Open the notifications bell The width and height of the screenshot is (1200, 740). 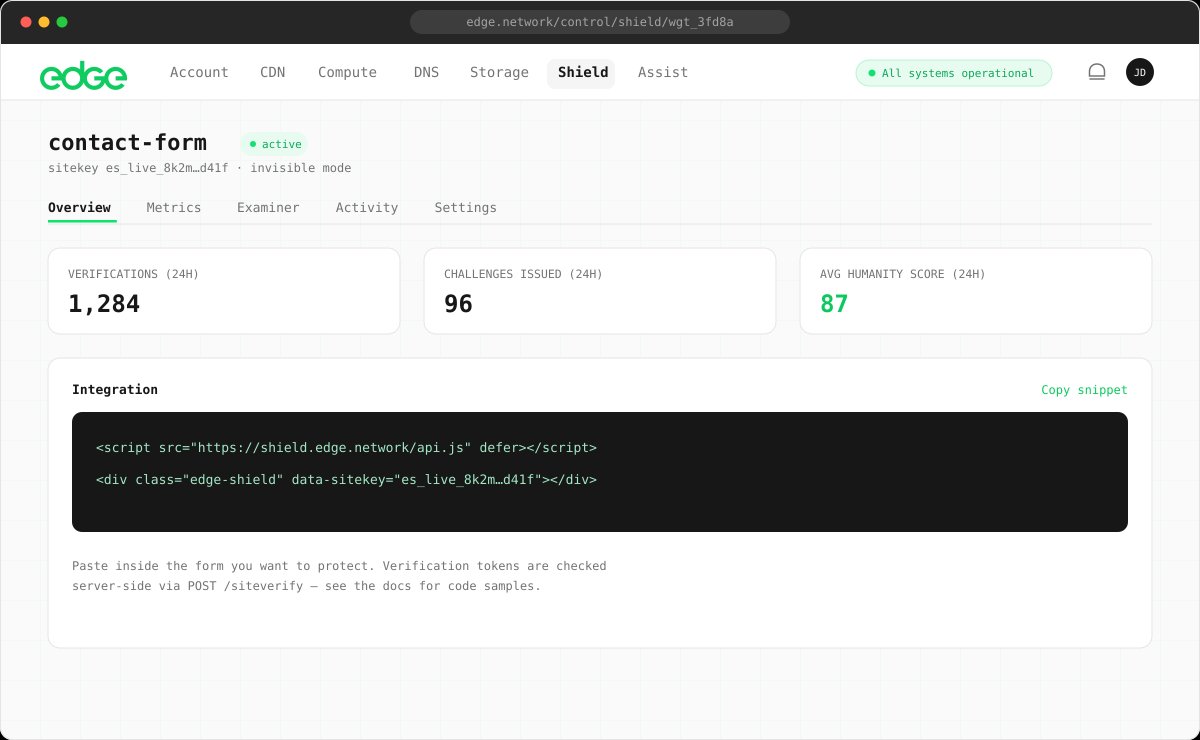tap(1097, 72)
